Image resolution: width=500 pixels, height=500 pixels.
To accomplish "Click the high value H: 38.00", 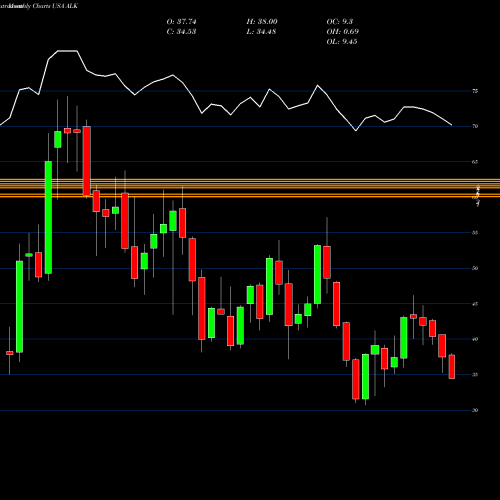I will (x=262, y=22).
